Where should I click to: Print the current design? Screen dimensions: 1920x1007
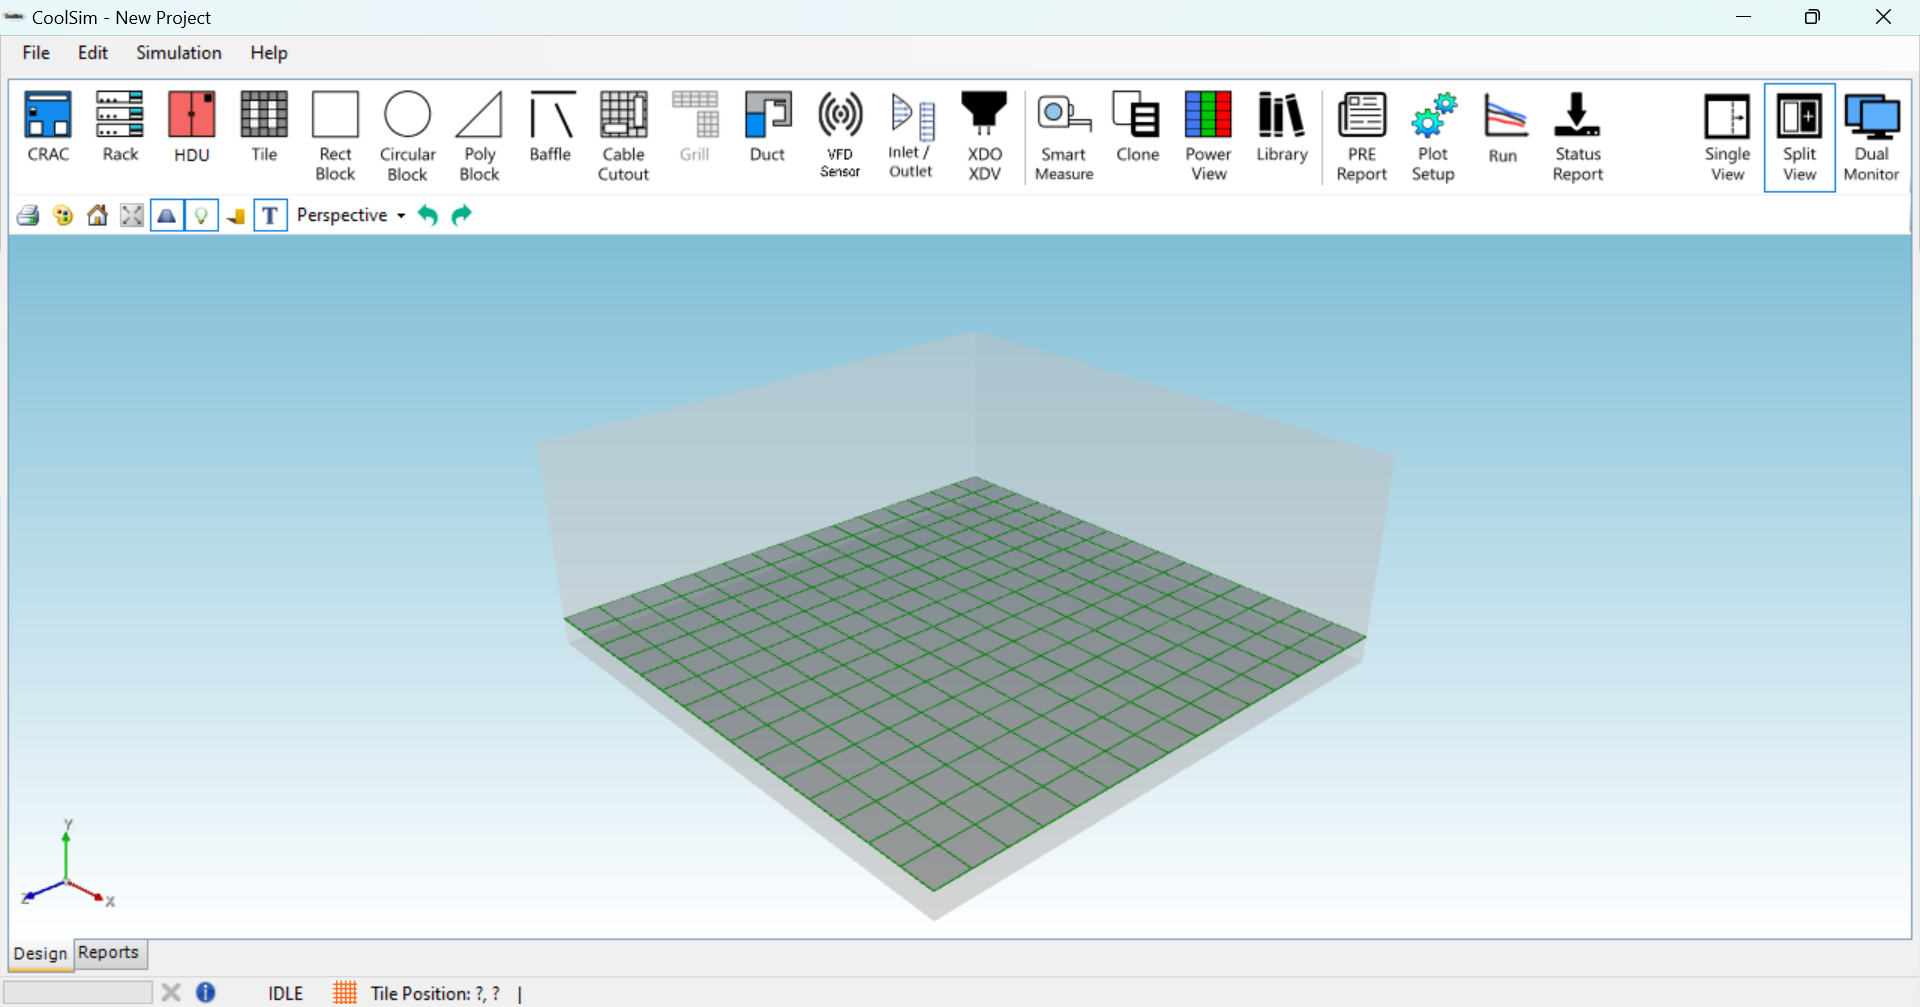coord(27,215)
